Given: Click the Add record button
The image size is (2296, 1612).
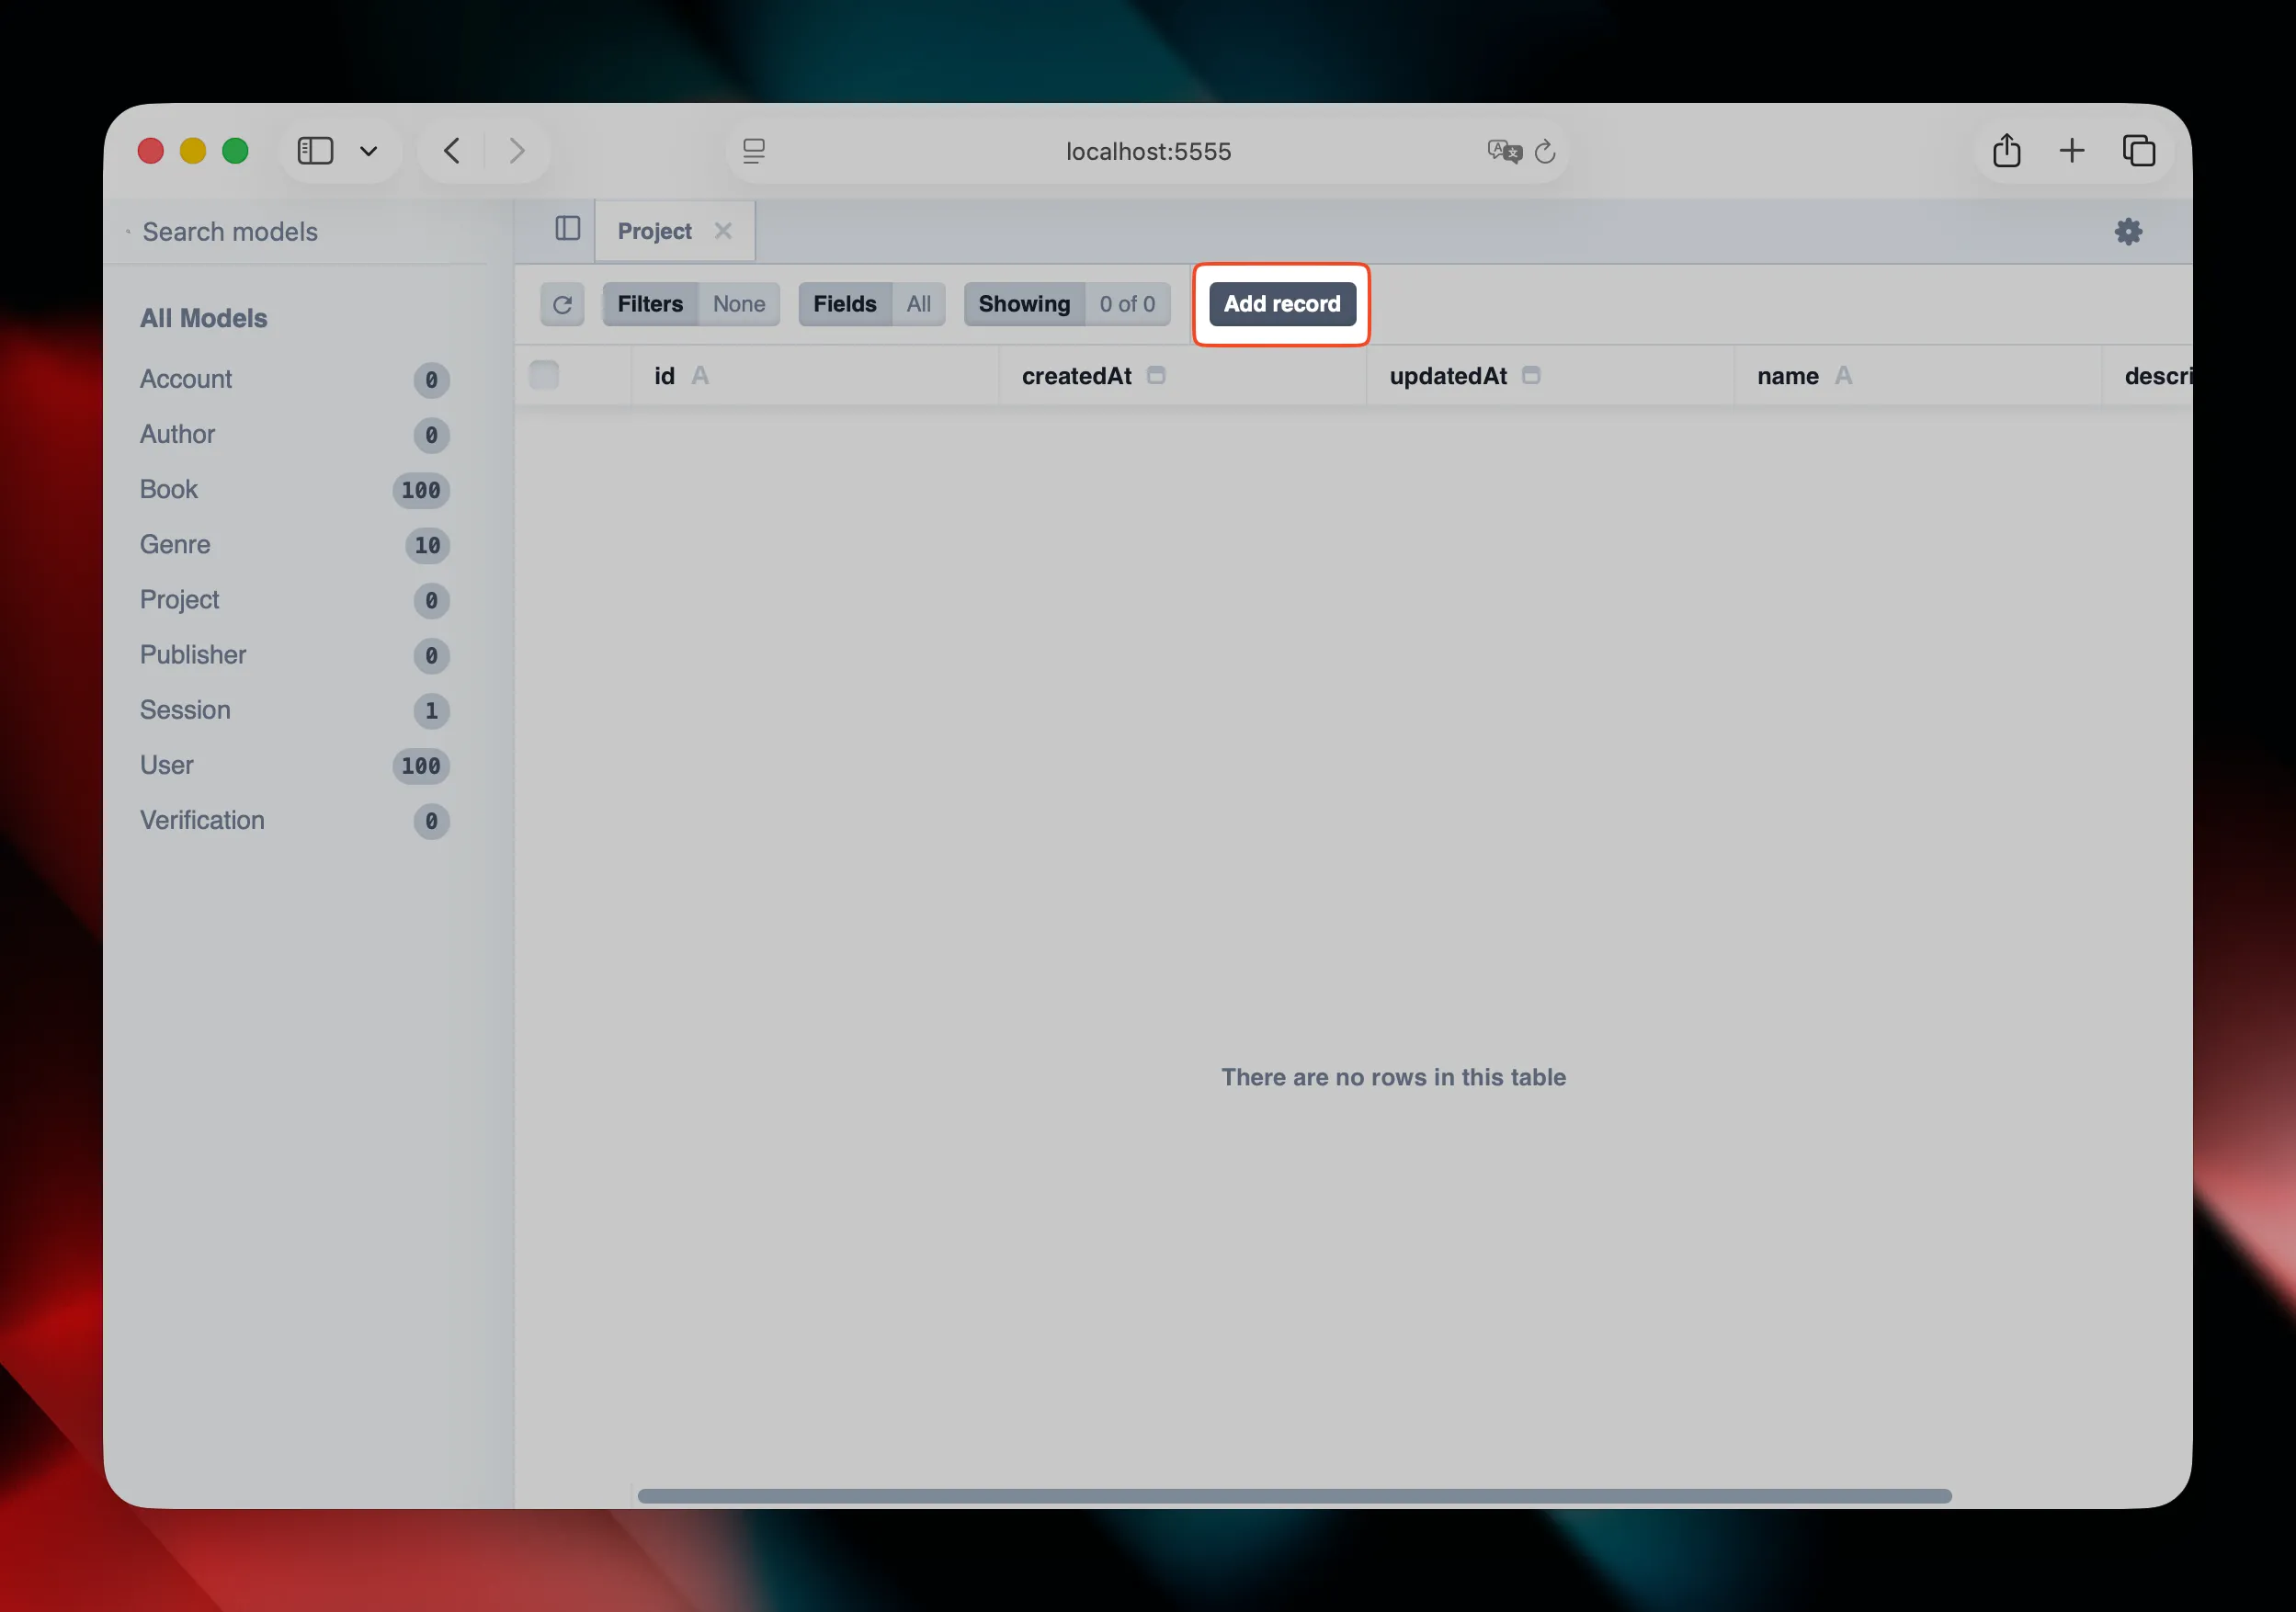Looking at the screenshot, I should click(1281, 304).
